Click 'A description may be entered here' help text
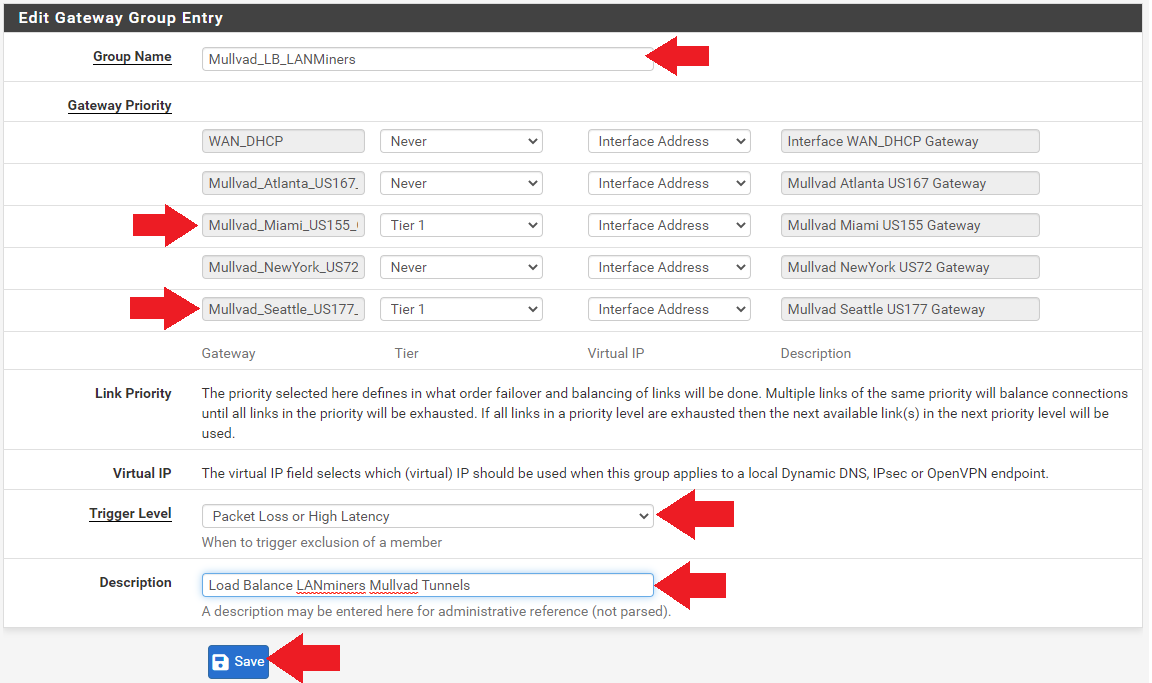The image size is (1152, 683). click(436, 611)
